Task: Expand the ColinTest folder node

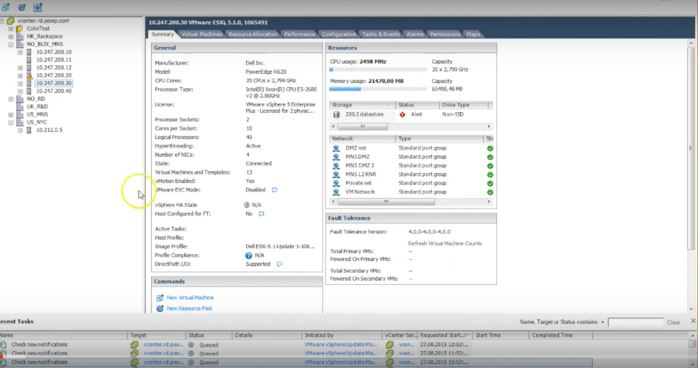Action: pos(11,28)
